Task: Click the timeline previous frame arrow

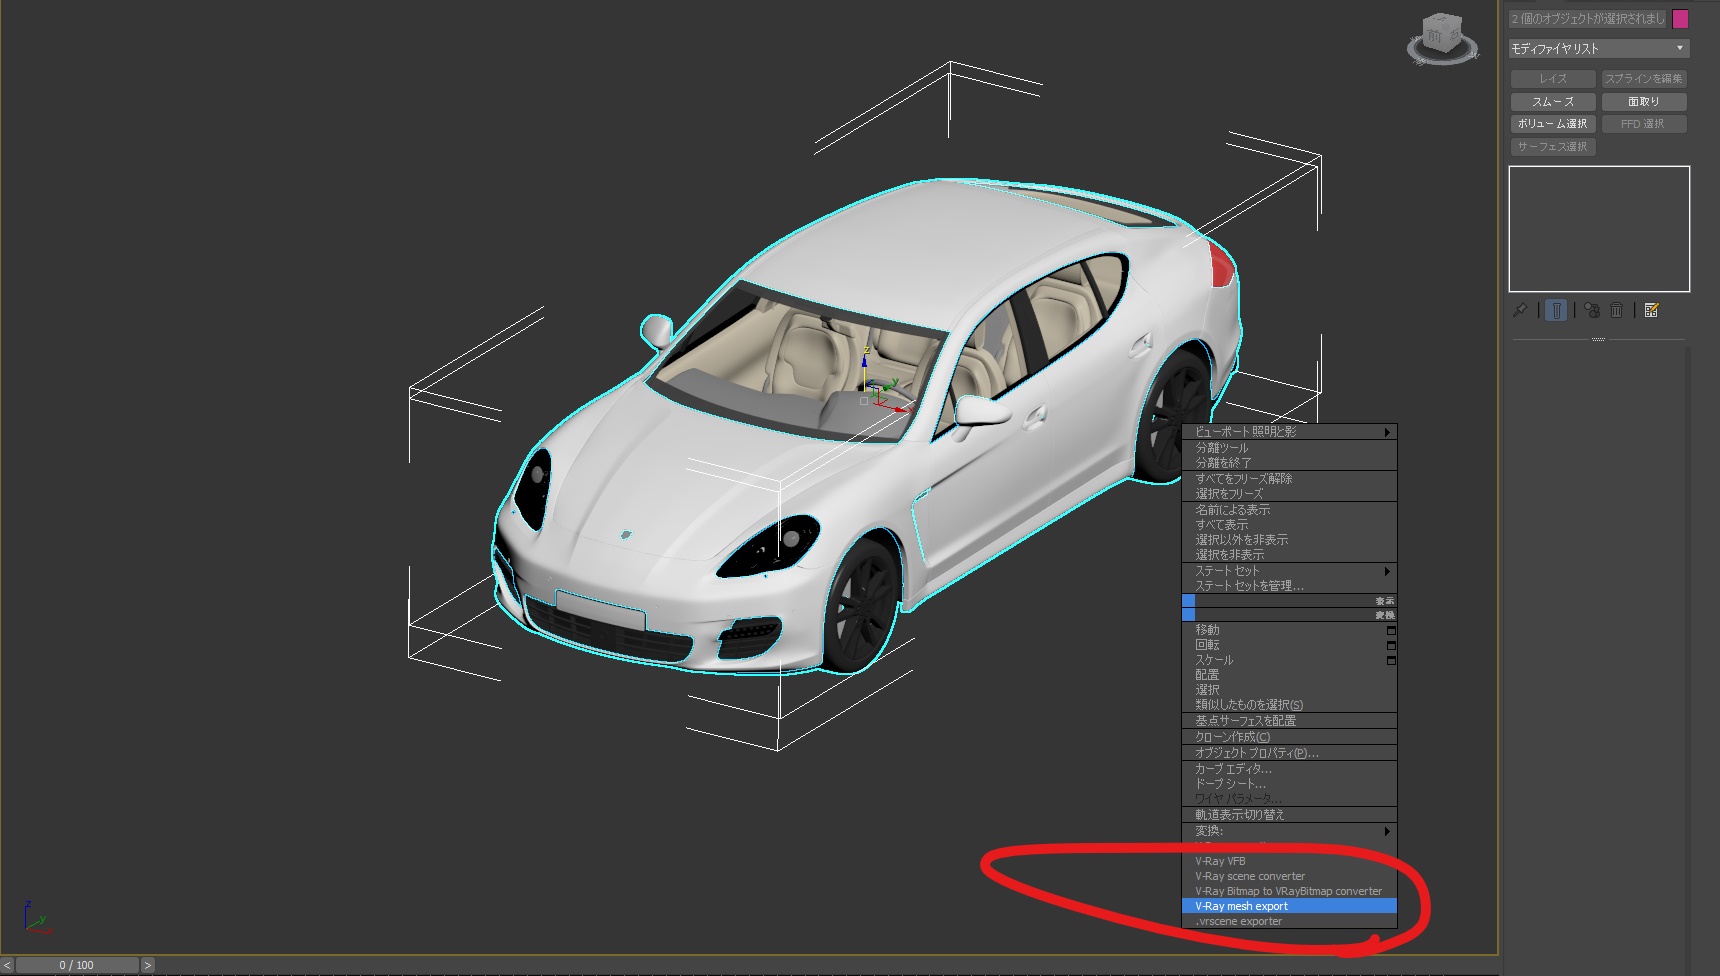Action: pyautogui.click(x=8, y=965)
